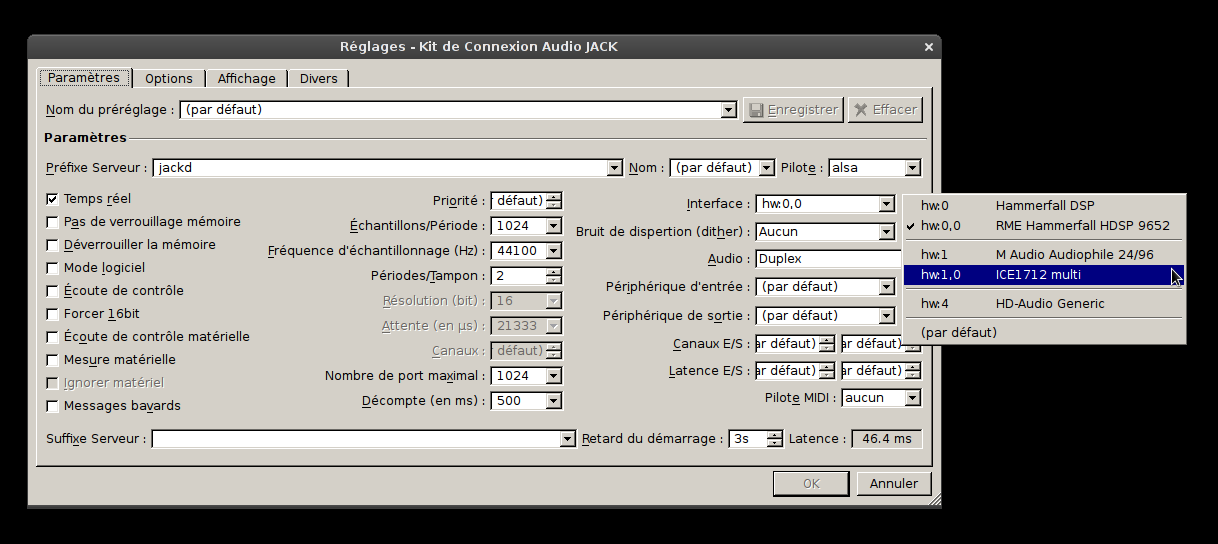Click the Effacer button with X icon
Screen dimensions: 1218x544
pyautogui.click(x=885, y=110)
